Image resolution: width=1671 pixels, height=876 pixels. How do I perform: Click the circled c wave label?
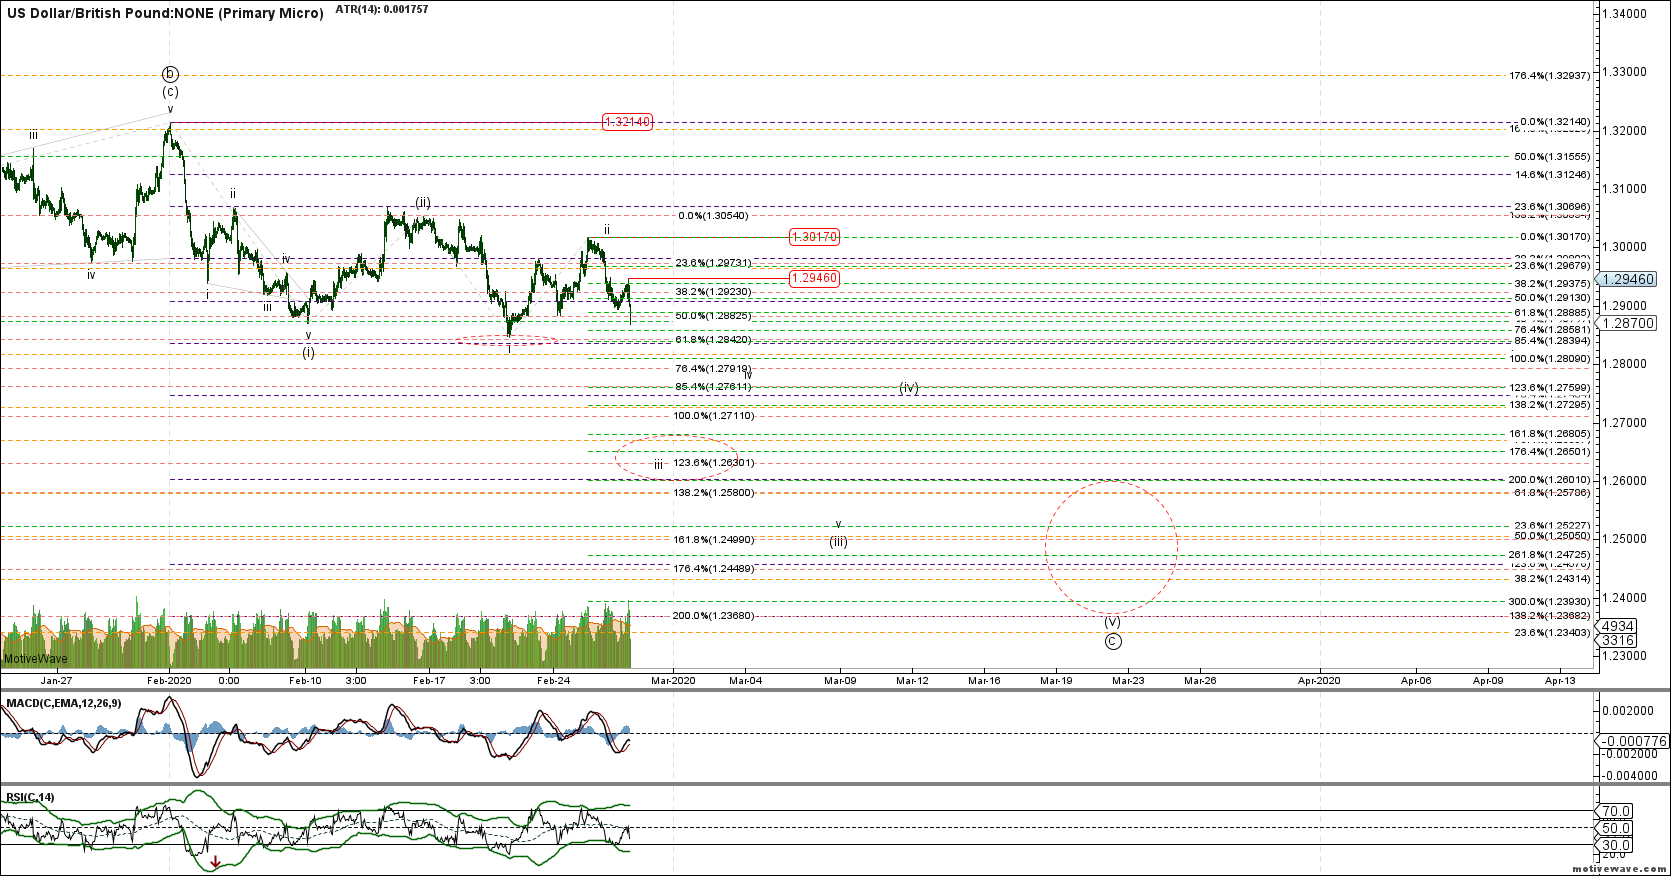(1113, 641)
